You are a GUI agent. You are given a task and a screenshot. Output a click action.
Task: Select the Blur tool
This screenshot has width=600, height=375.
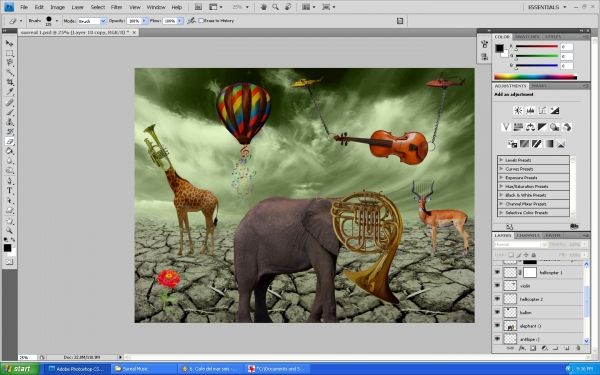9,160
